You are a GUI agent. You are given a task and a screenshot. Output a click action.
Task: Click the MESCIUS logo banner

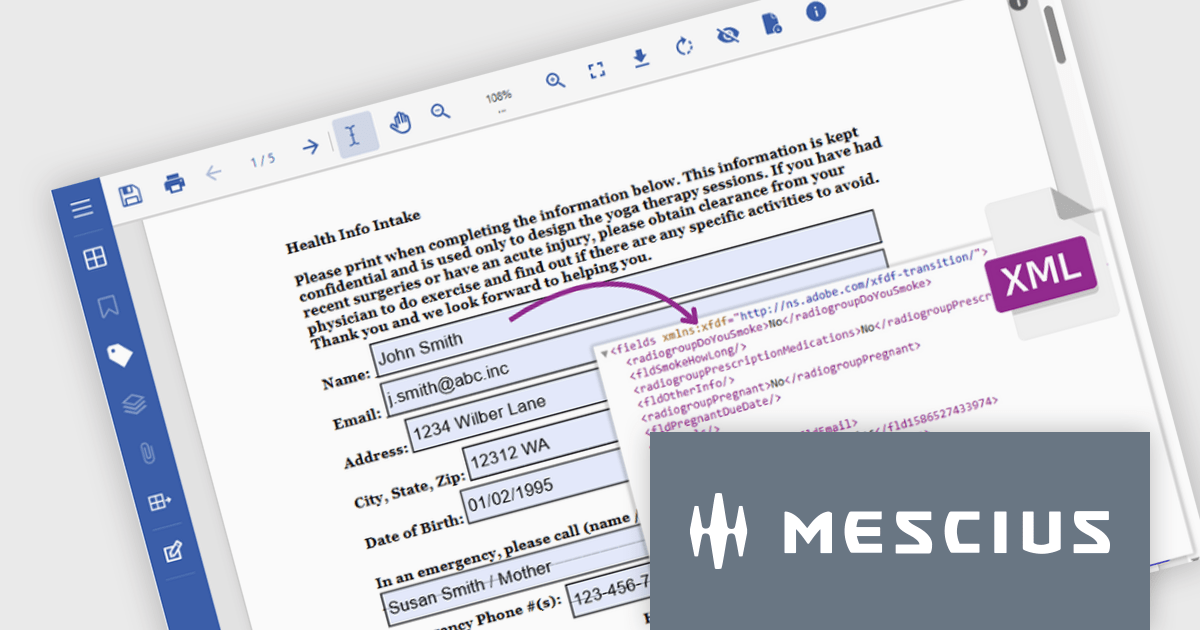pyautogui.click(x=900, y=531)
